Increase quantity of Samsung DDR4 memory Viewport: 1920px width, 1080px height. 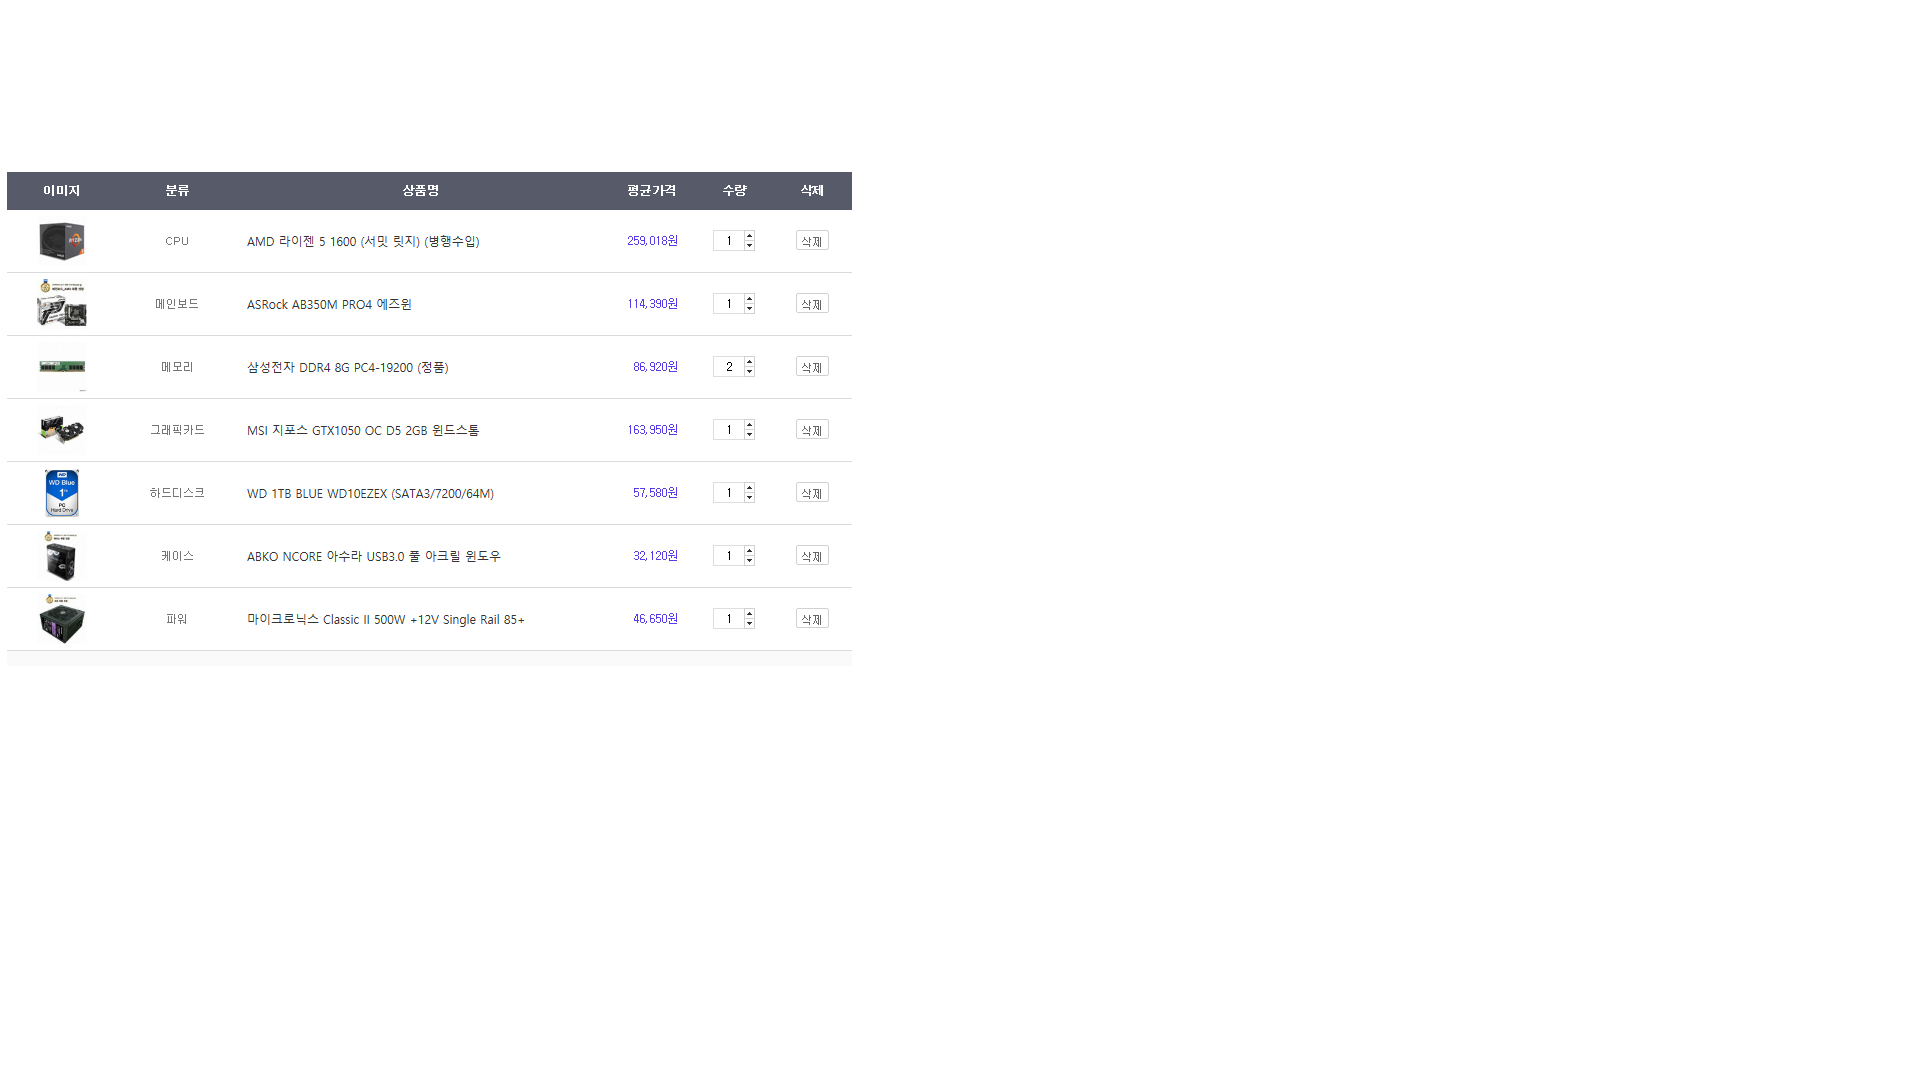pos(750,362)
